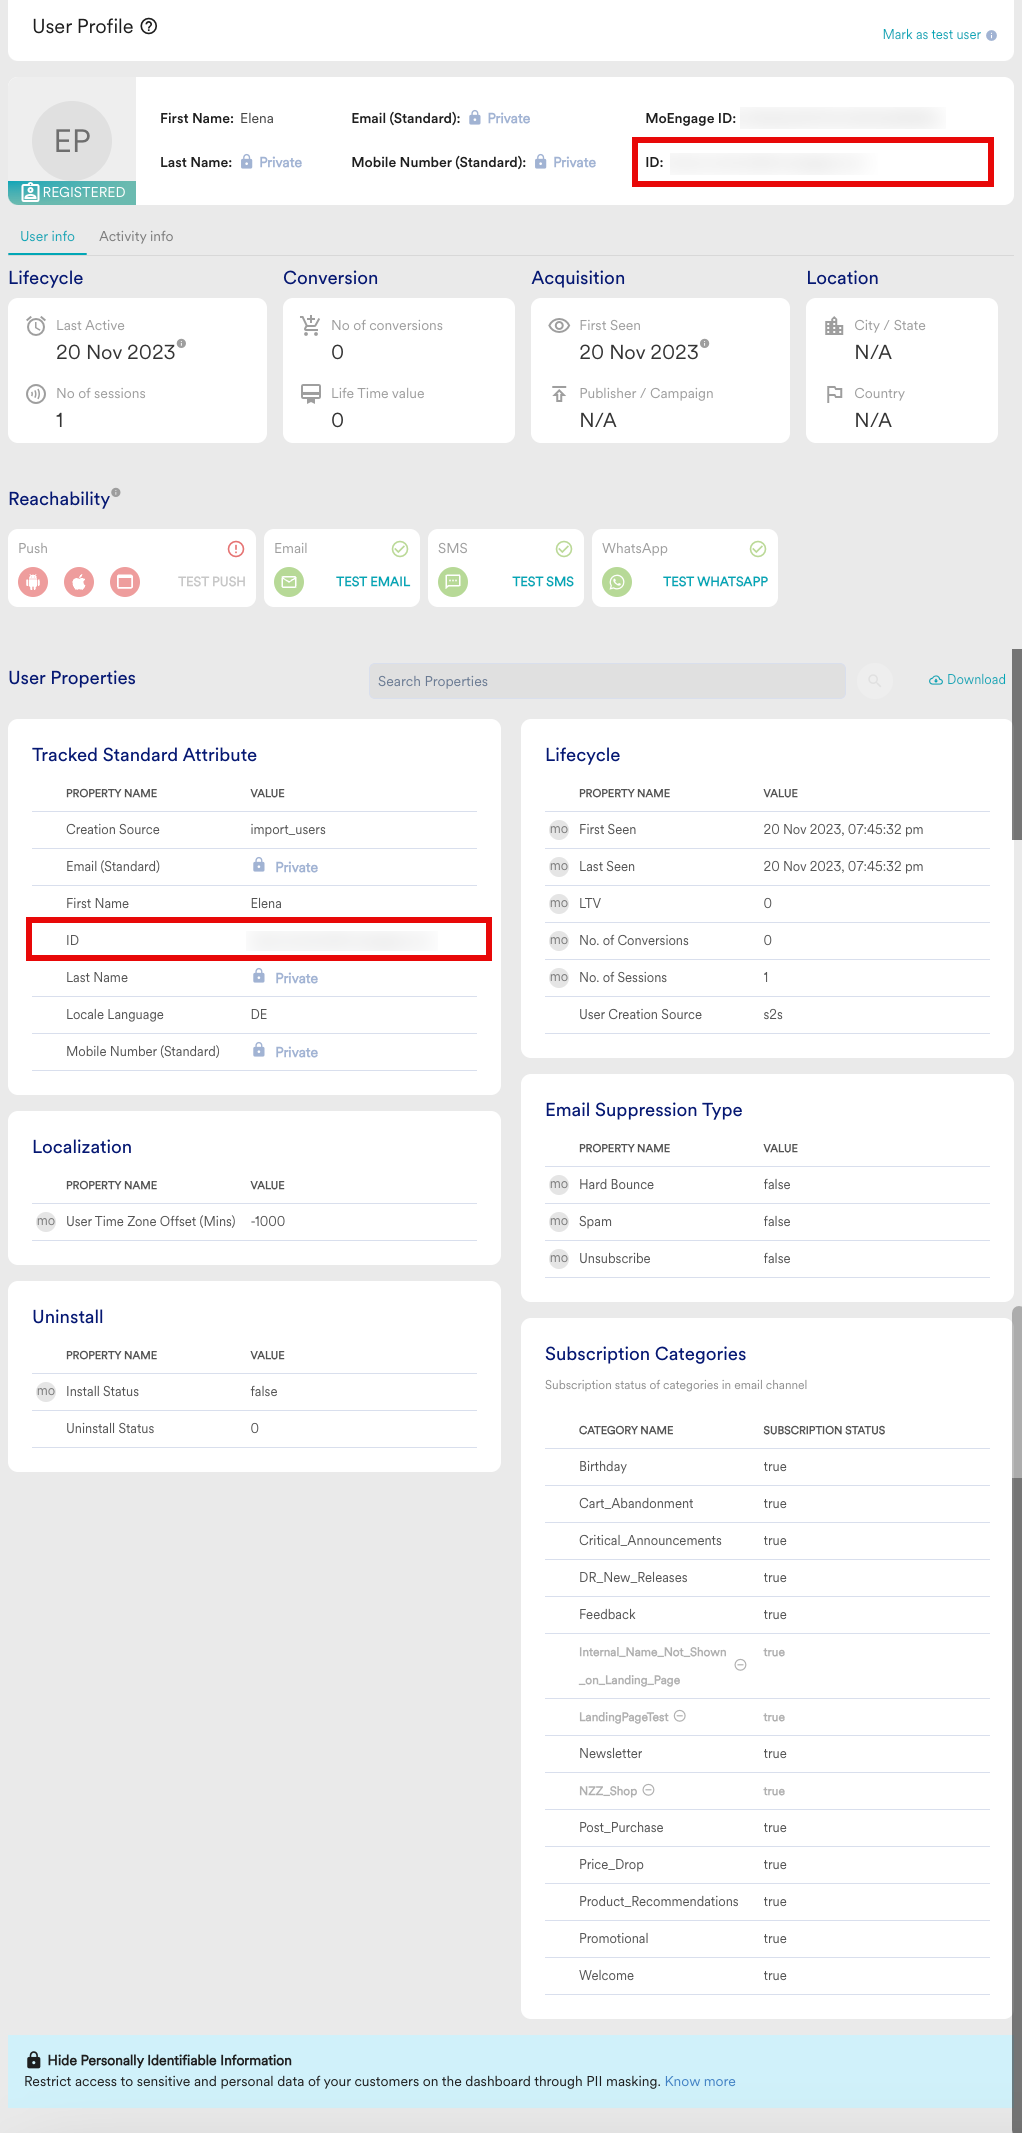Click the green email envelope icon
The image size is (1022, 2133).
pos(289,581)
